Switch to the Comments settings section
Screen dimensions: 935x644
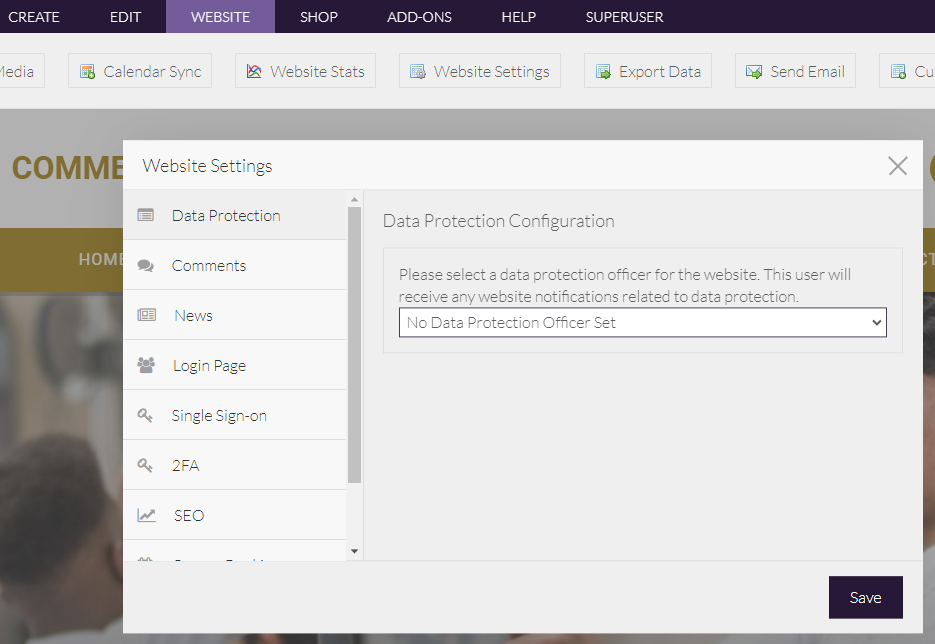(x=235, y=265)
